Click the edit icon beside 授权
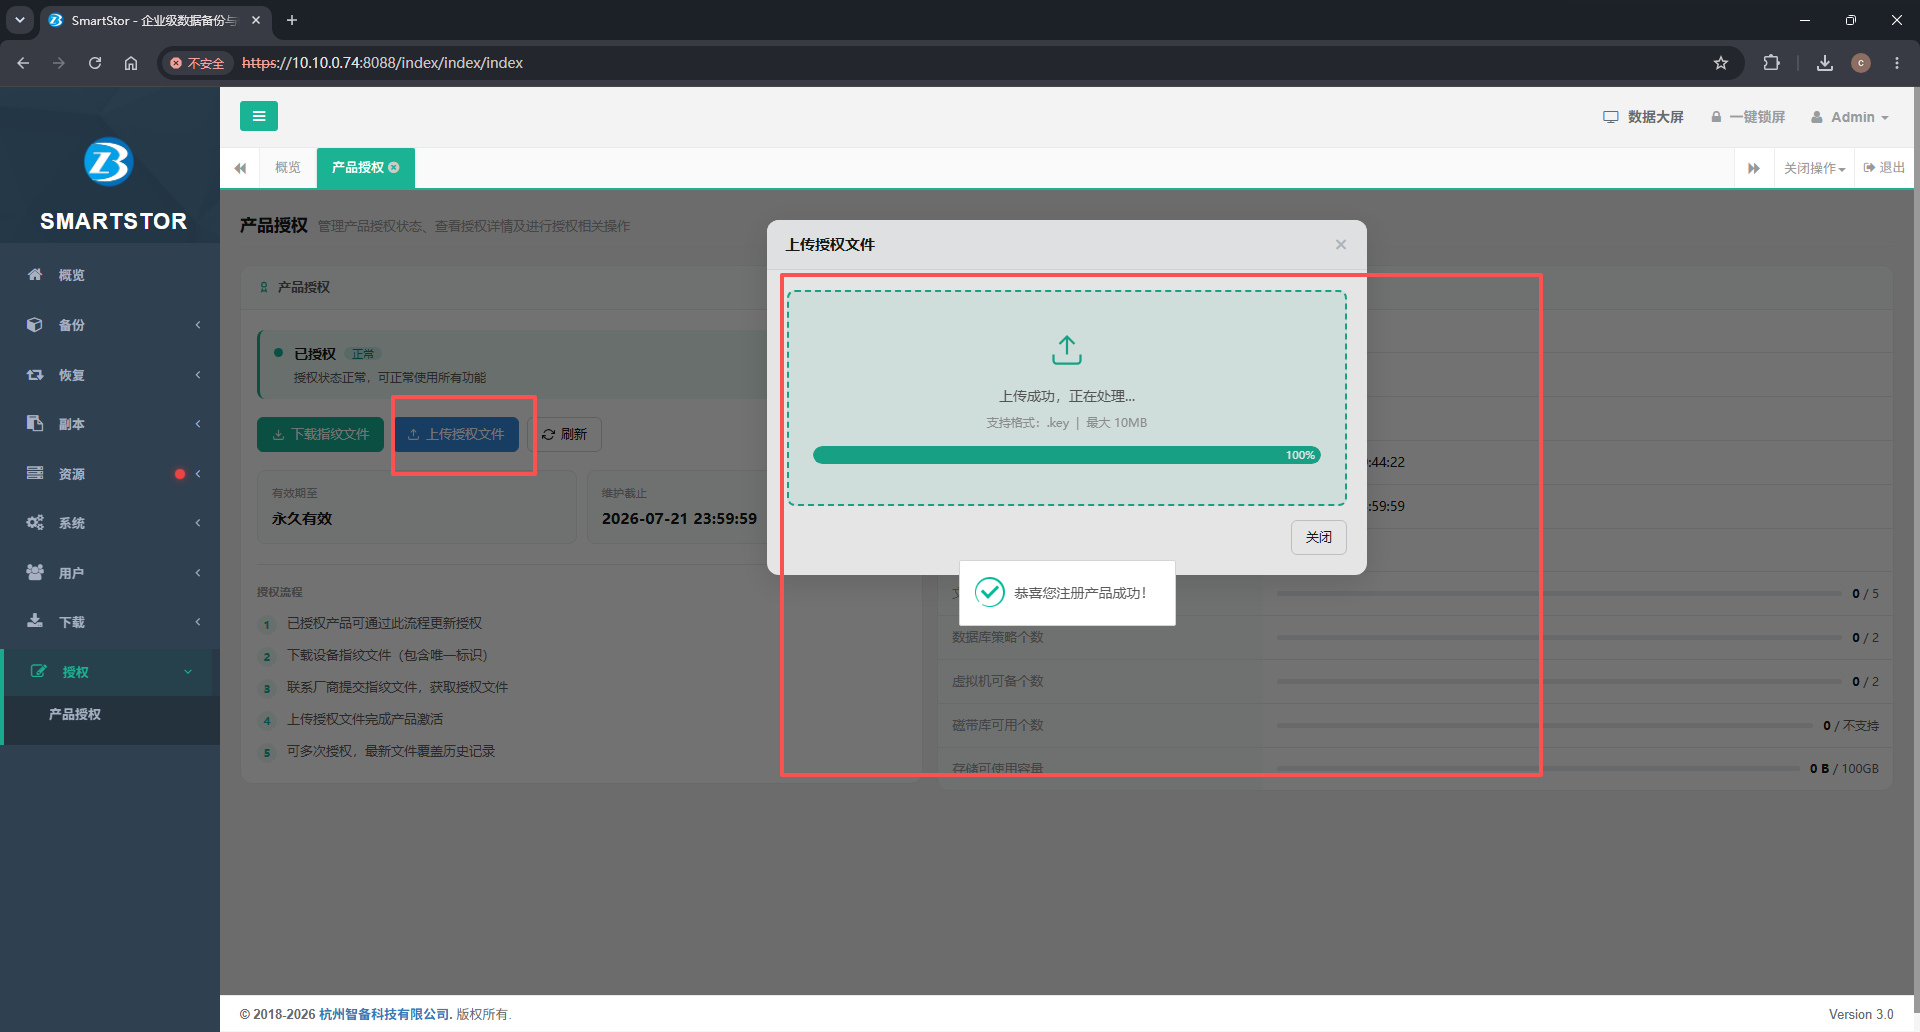Image resolution: width=1920 pixels, height=1032 pixels. [x=38, y=671]
